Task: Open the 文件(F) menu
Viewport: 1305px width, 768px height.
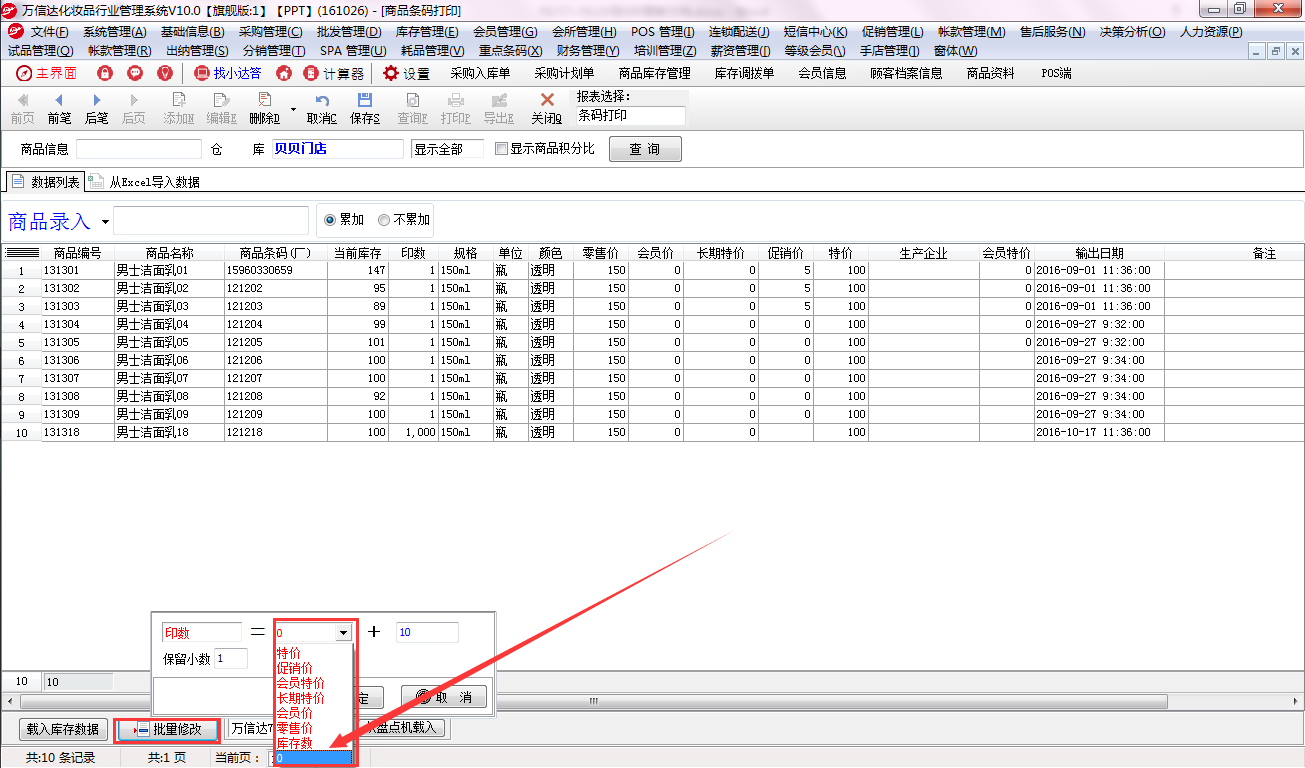Action: [x=49, y=32]
